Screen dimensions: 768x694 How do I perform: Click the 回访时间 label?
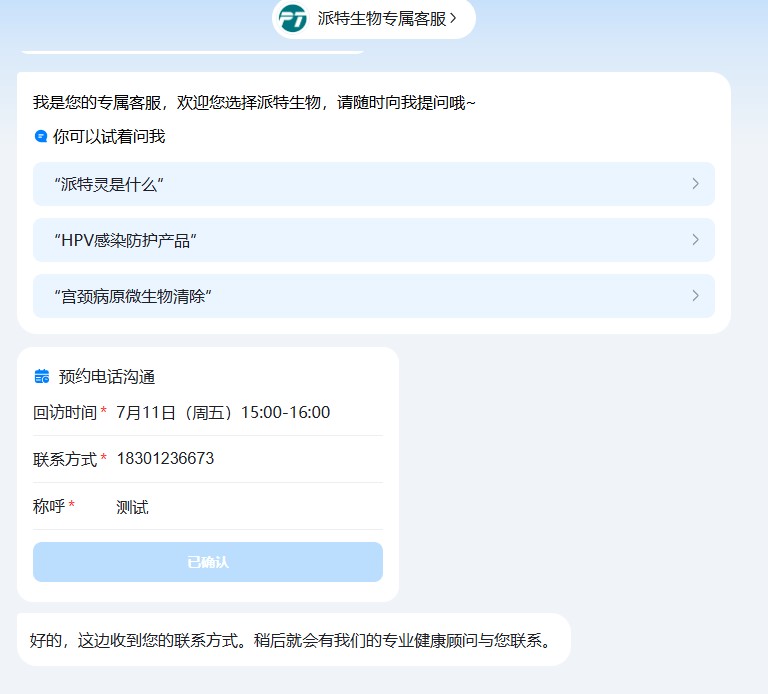(x=65, y=413)
